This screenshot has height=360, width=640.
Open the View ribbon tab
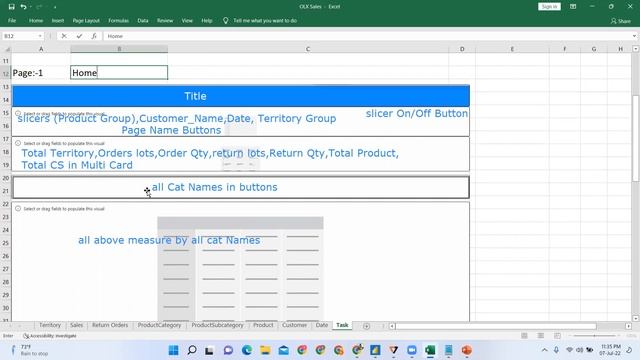(187, 20)
